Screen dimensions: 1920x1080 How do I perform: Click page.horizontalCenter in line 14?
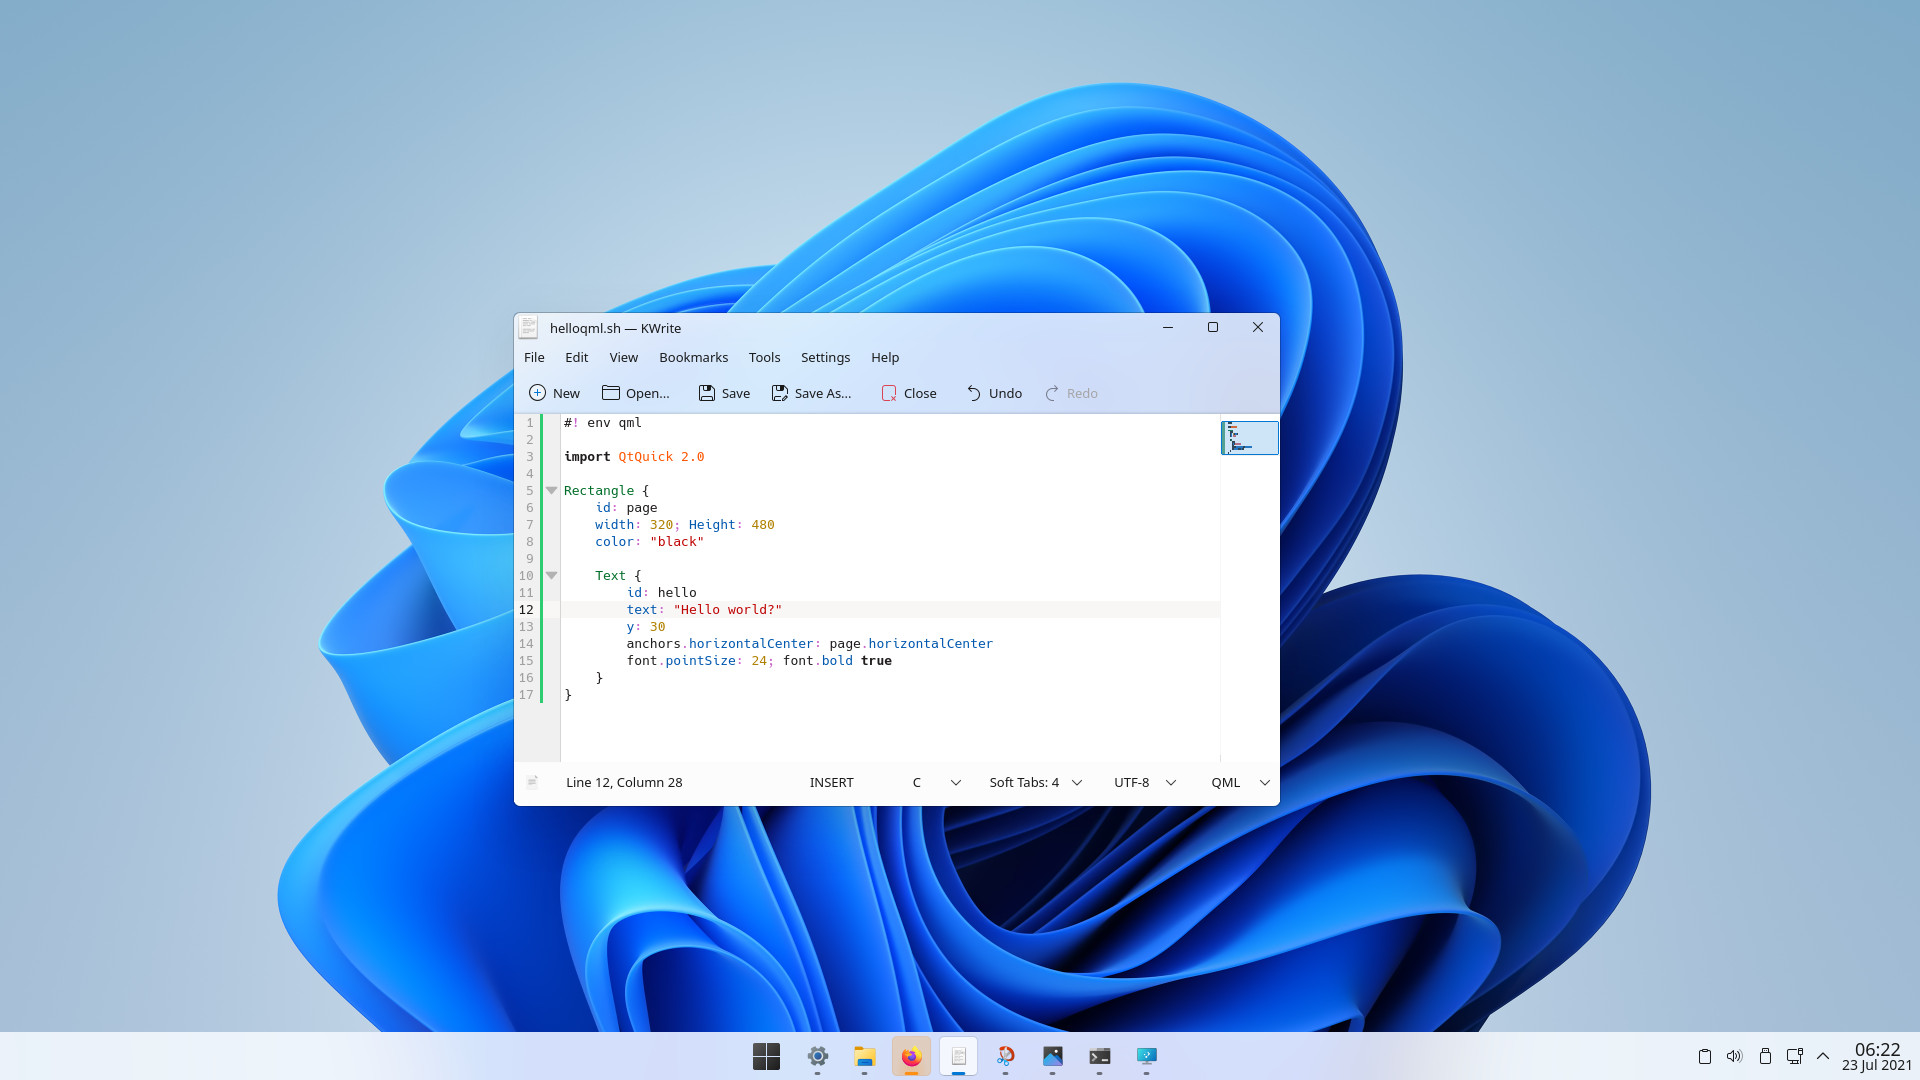point(911,643)
